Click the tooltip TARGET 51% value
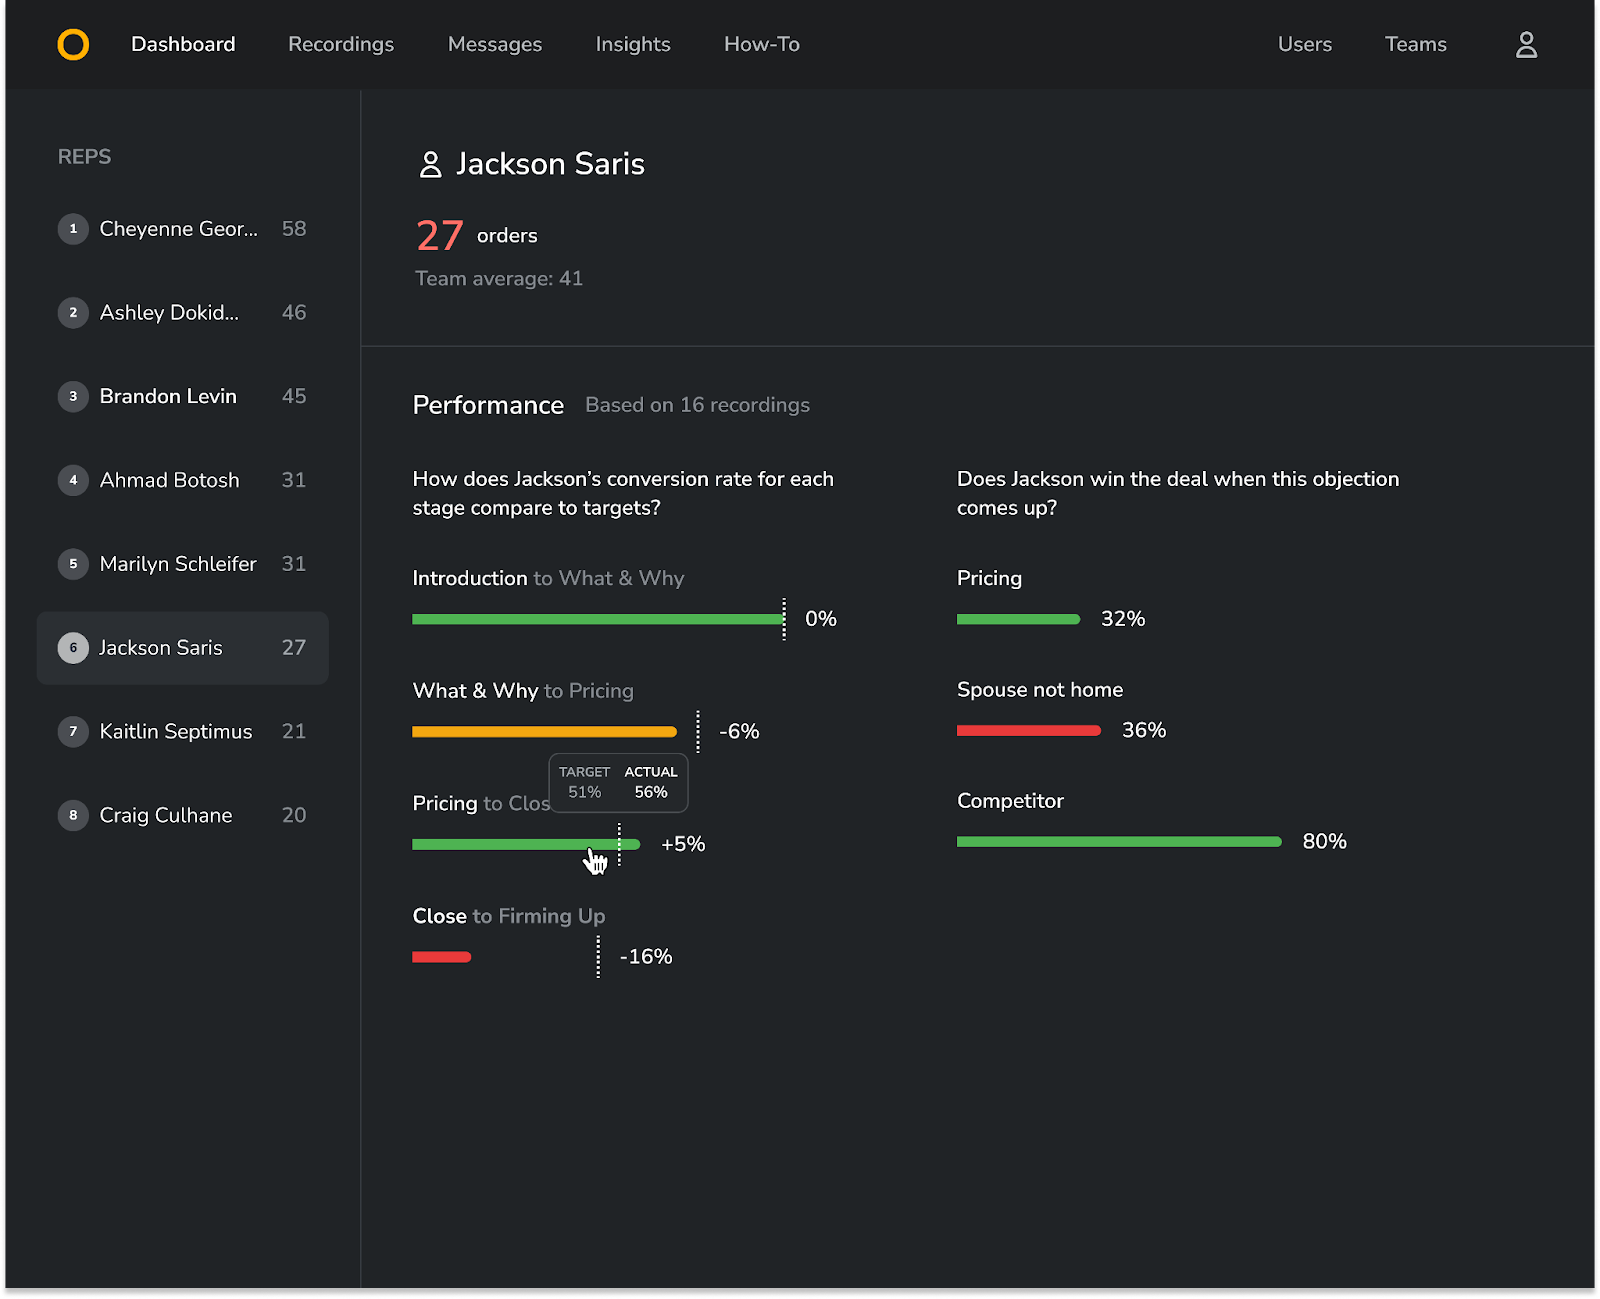The height and width of the screenshot is (1299, 1600). [x=585, y=793]
